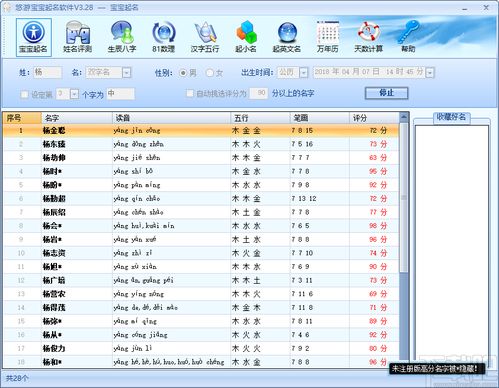The height and width of the screenshot is (388, 499).
Task: Select row 14 name 杨得茂
Action: (54, 308)
